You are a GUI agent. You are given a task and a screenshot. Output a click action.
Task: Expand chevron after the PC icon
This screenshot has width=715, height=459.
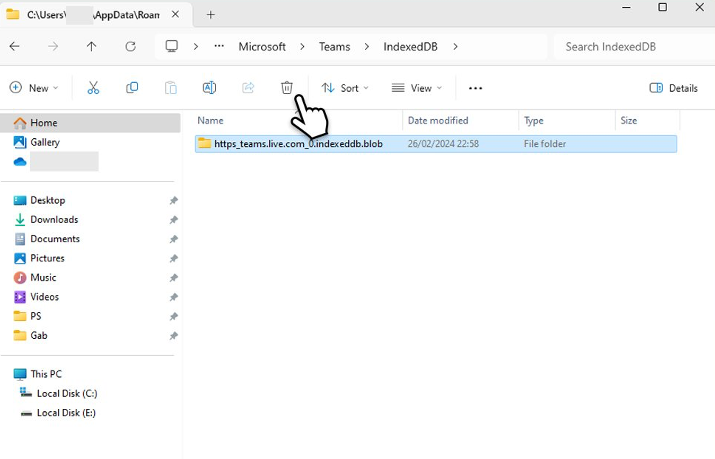point(196,46)
